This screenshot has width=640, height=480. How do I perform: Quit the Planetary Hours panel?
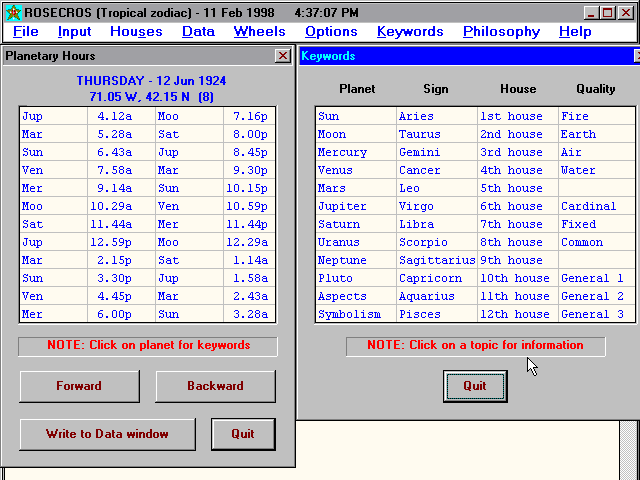click(243, 434)
